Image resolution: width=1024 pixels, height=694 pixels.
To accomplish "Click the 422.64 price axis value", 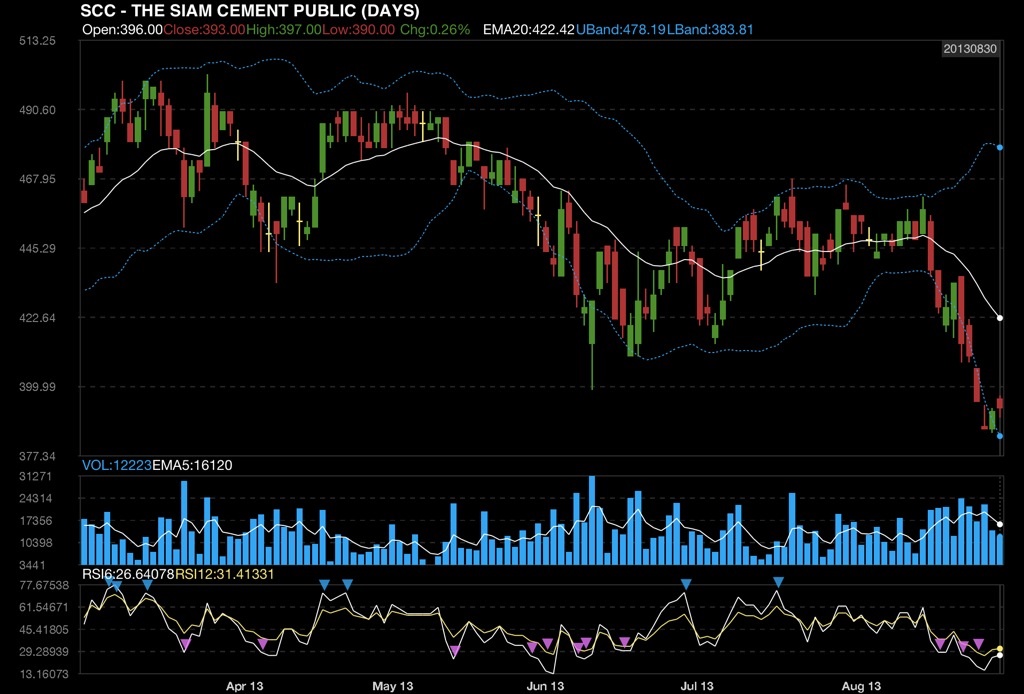I will pos(37,318).
